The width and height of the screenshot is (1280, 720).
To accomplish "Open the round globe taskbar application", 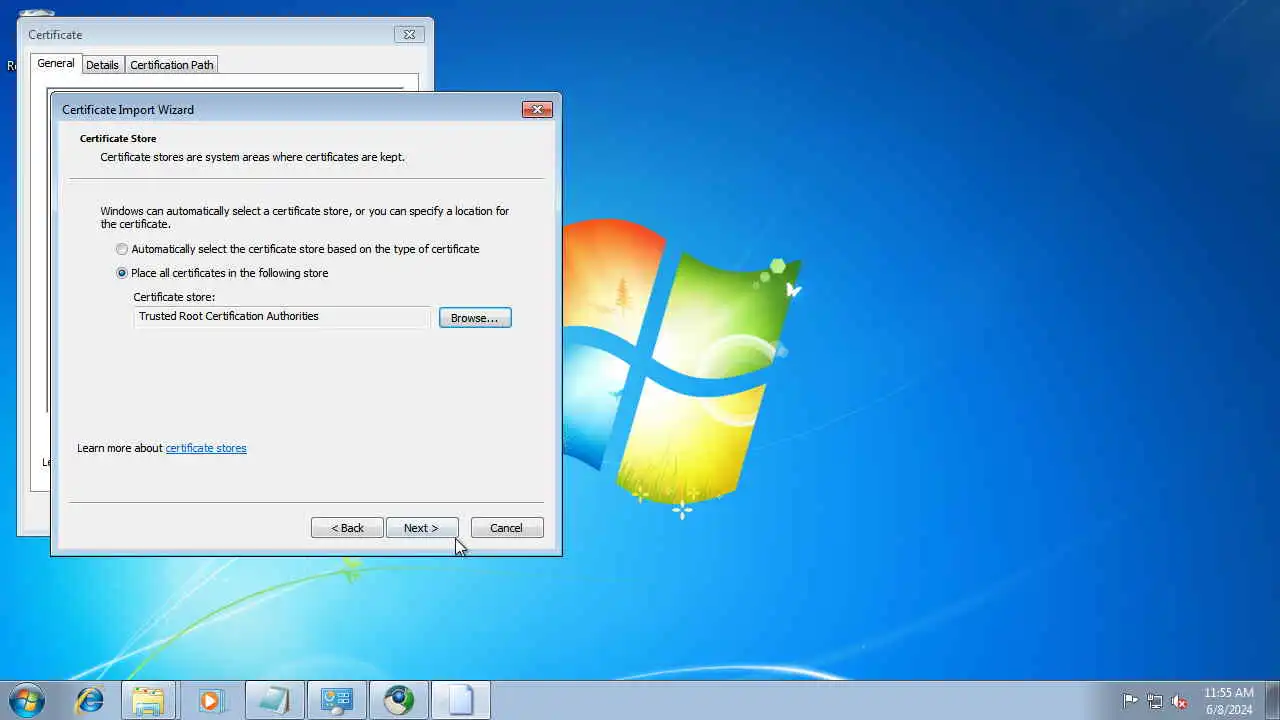I will (399, 700).
